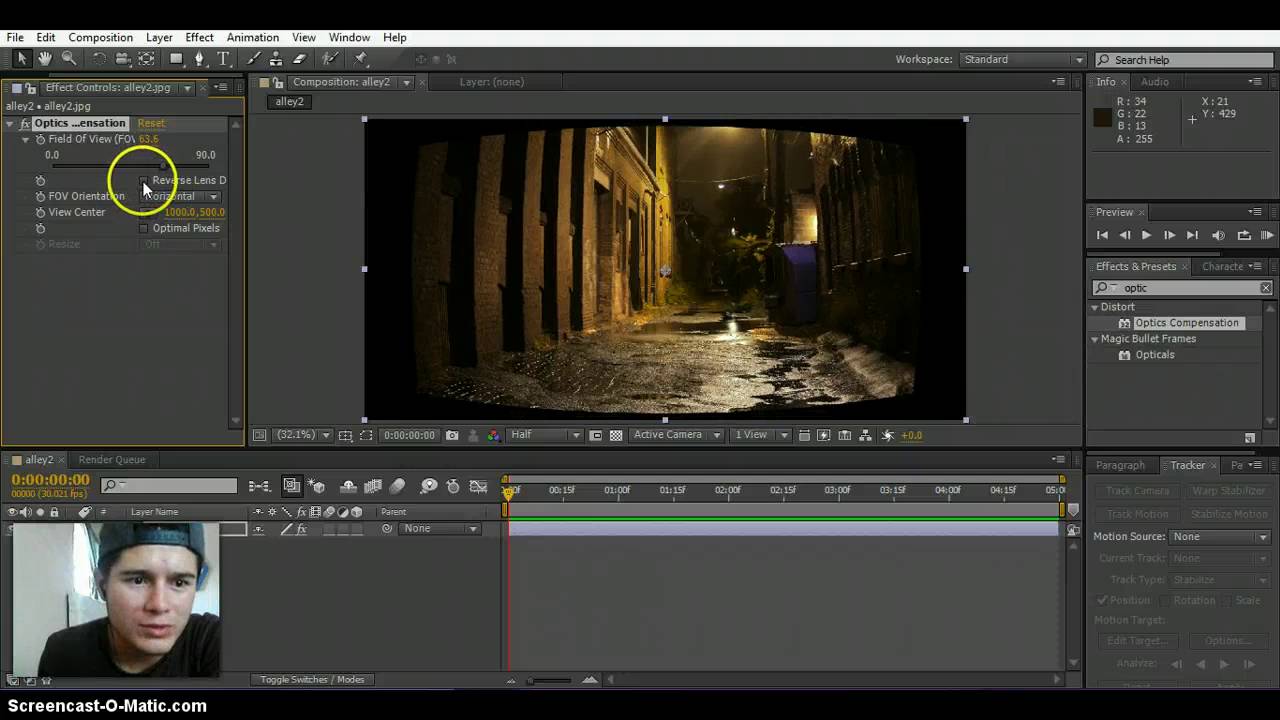1280x720 pixels.
Task: Open show channel color icon
Action: point(493,435)
